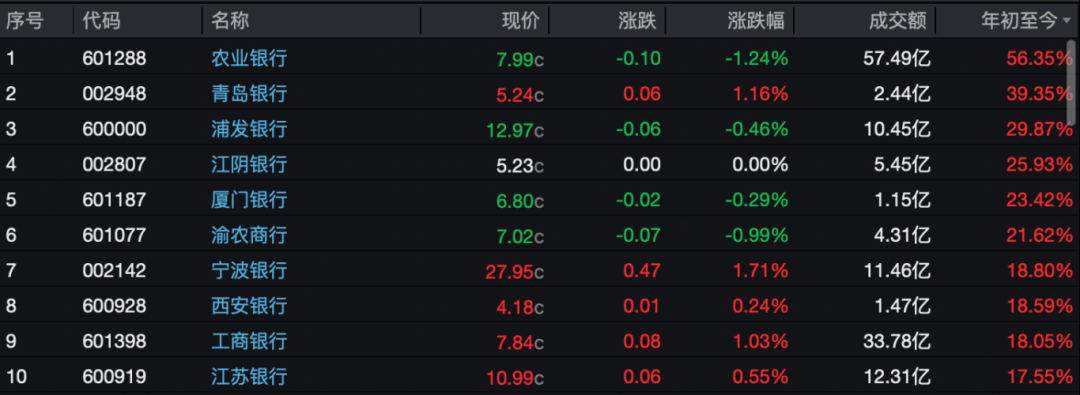The height and width of the screenshot is (395, 1080).
Task: Select stock code 002807
Action: 114,165
